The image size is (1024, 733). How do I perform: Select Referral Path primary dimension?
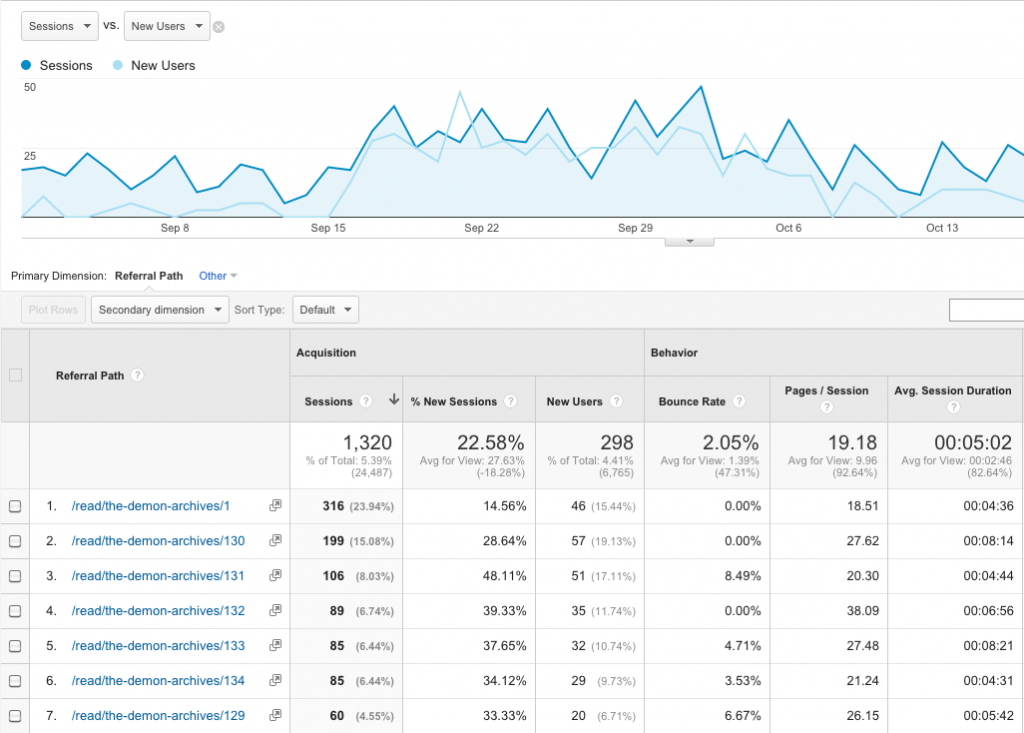pos(149,276)
